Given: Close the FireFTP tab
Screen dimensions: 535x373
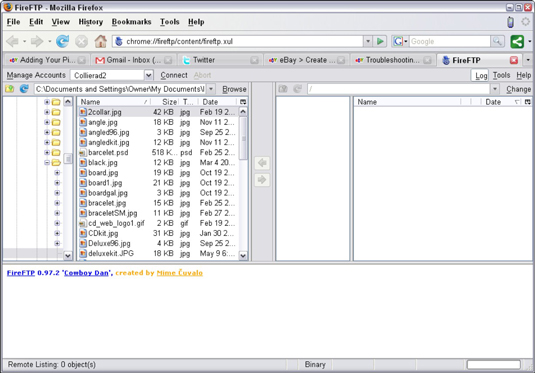Looking at the screenshot, I should coord(514,60).
